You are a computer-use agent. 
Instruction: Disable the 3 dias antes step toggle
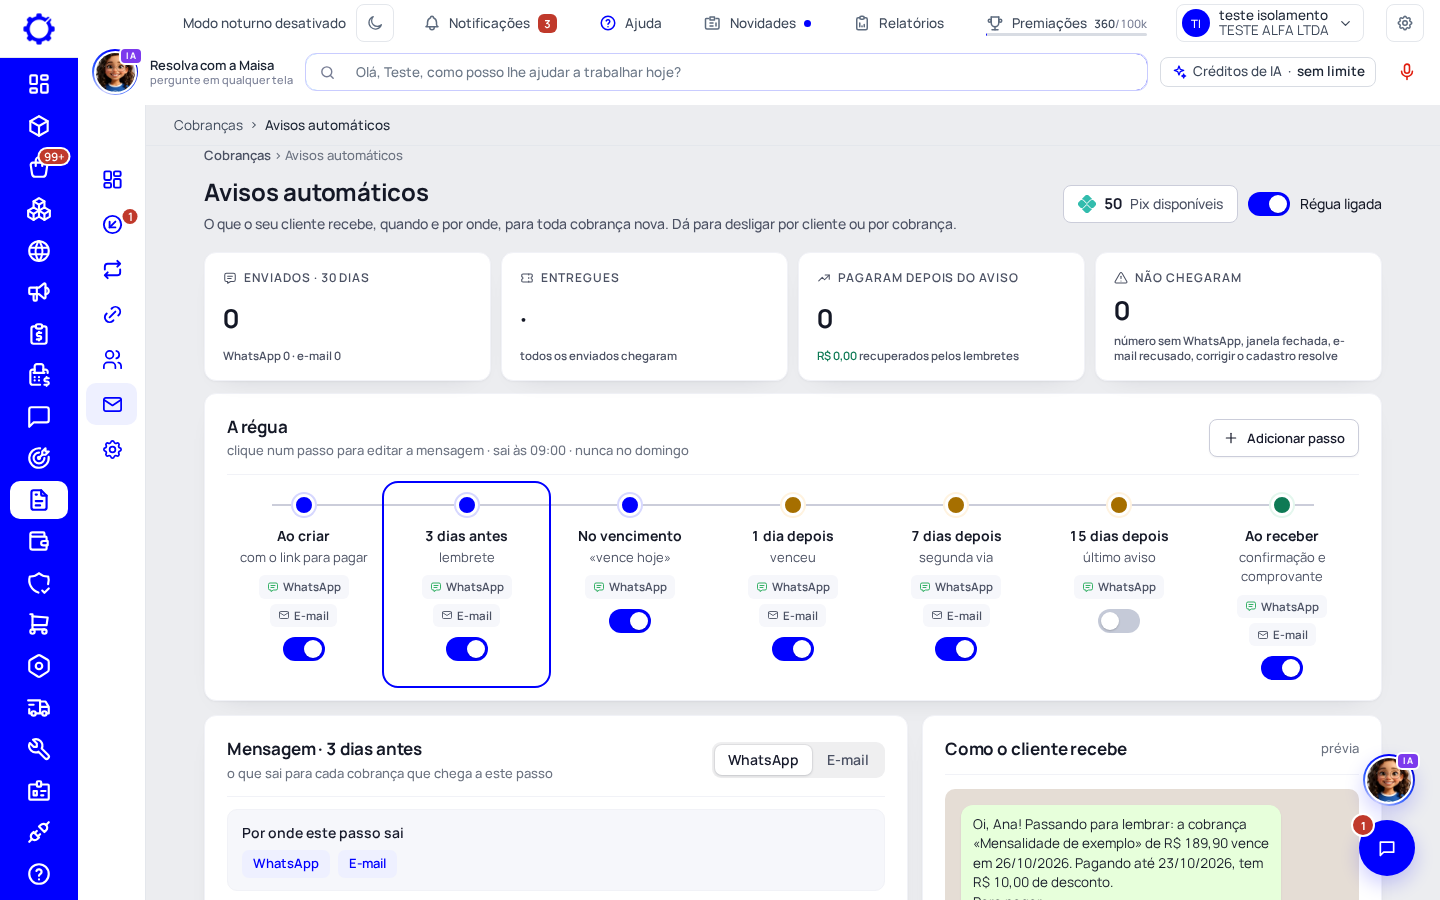click(467, 649)
